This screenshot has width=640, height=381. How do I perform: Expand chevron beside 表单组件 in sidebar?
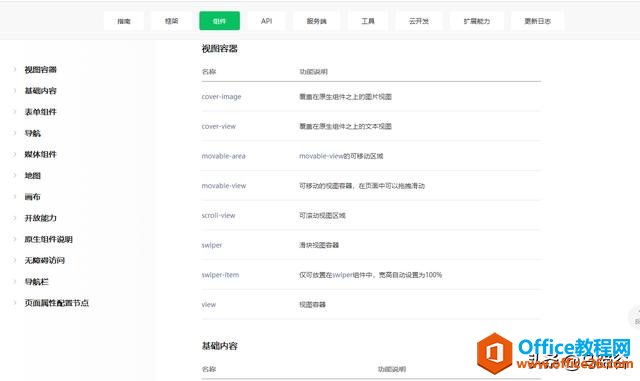click(x=15, y=112)
